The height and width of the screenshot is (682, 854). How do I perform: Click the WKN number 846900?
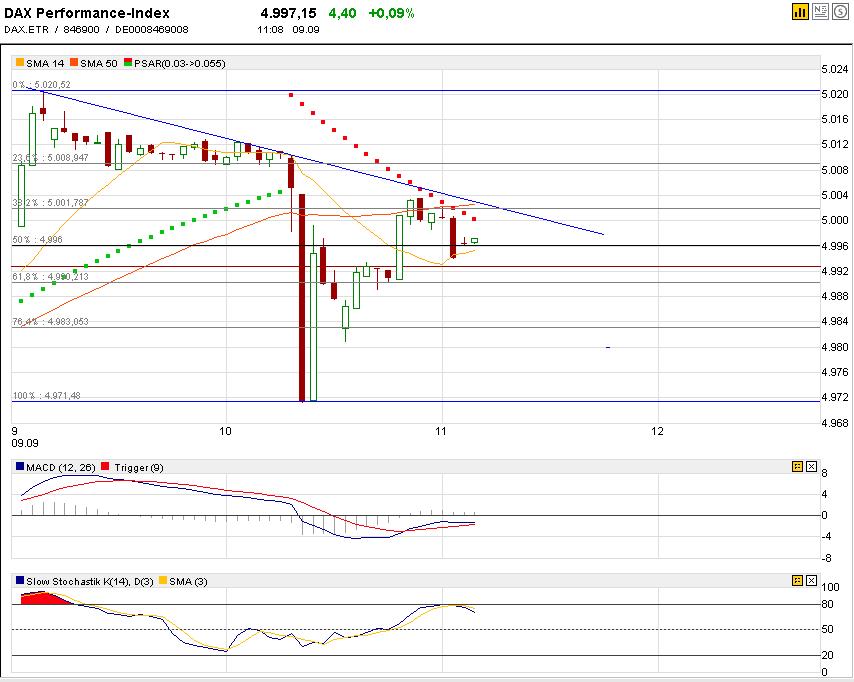(82, 29)
